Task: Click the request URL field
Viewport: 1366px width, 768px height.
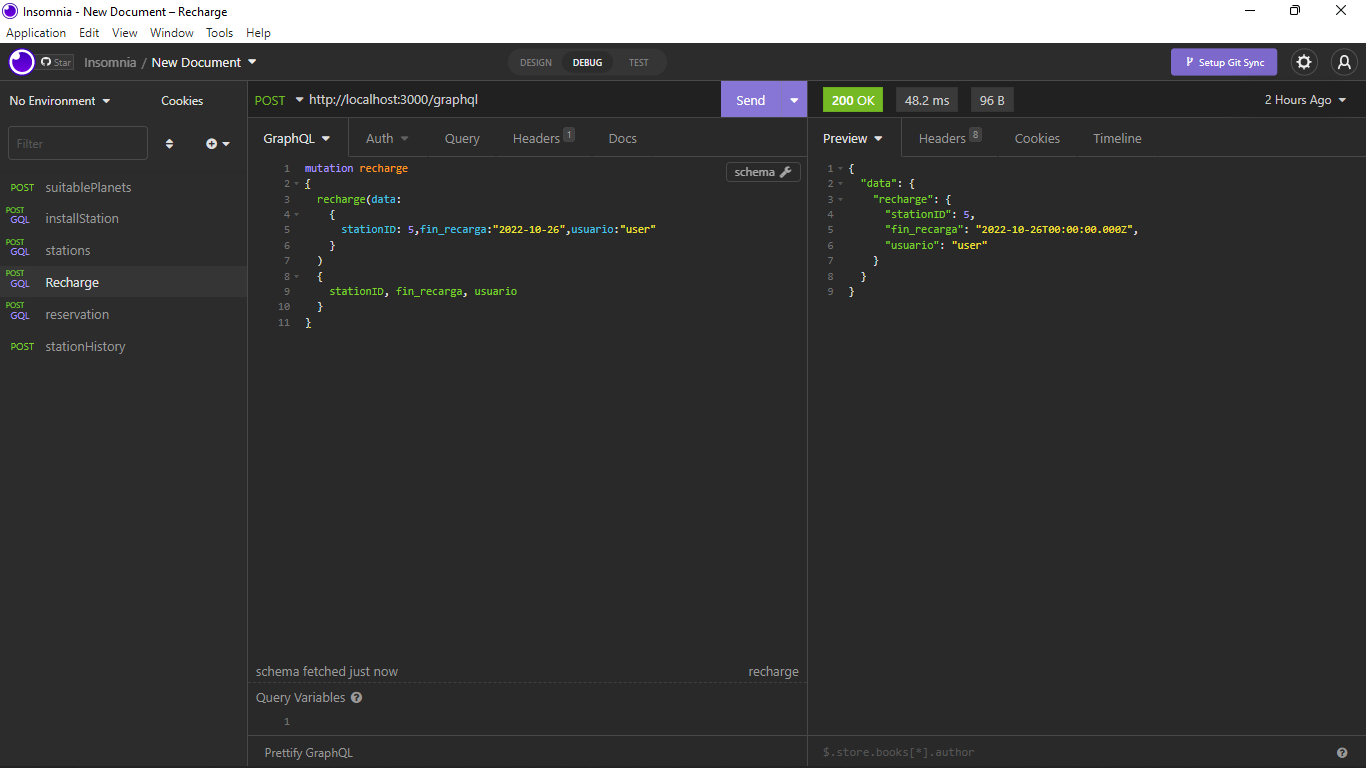Action: point(512,100)
